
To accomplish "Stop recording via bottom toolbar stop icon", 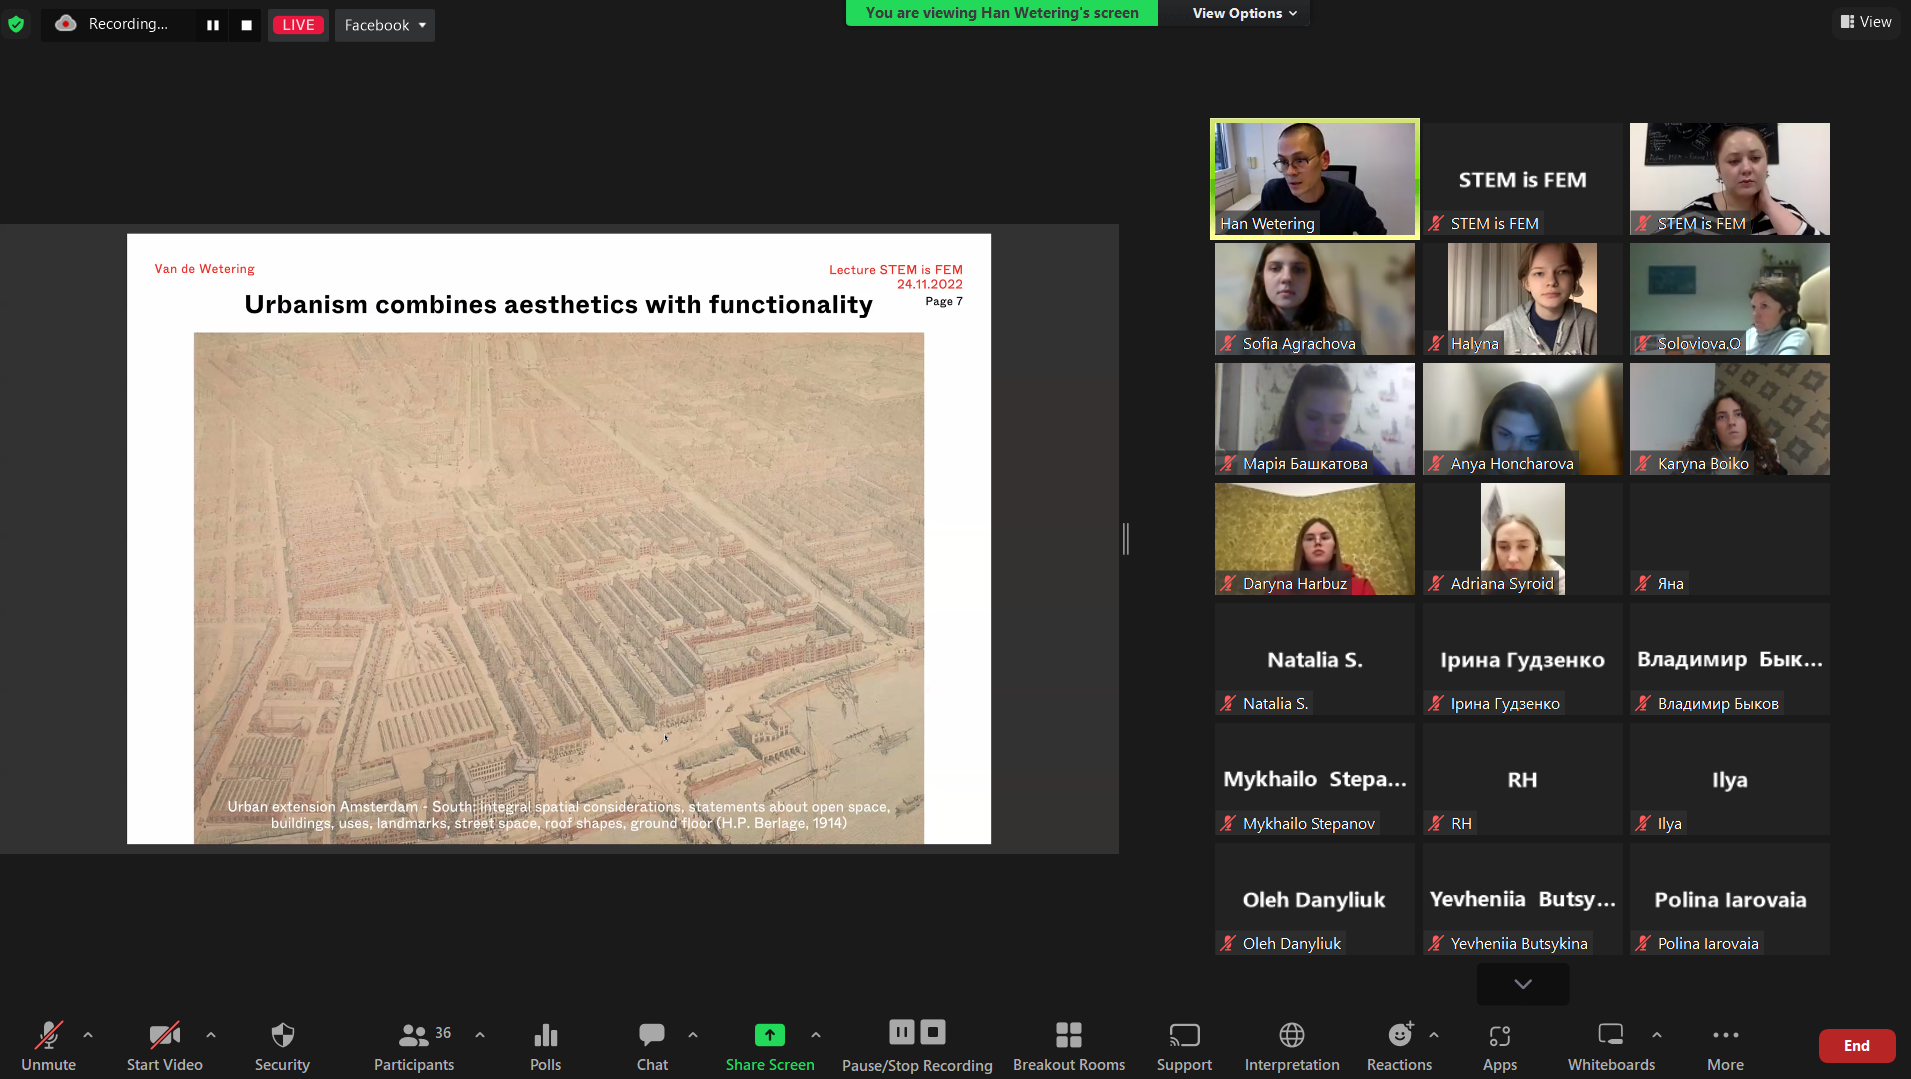I will [x=933, y=1032].
